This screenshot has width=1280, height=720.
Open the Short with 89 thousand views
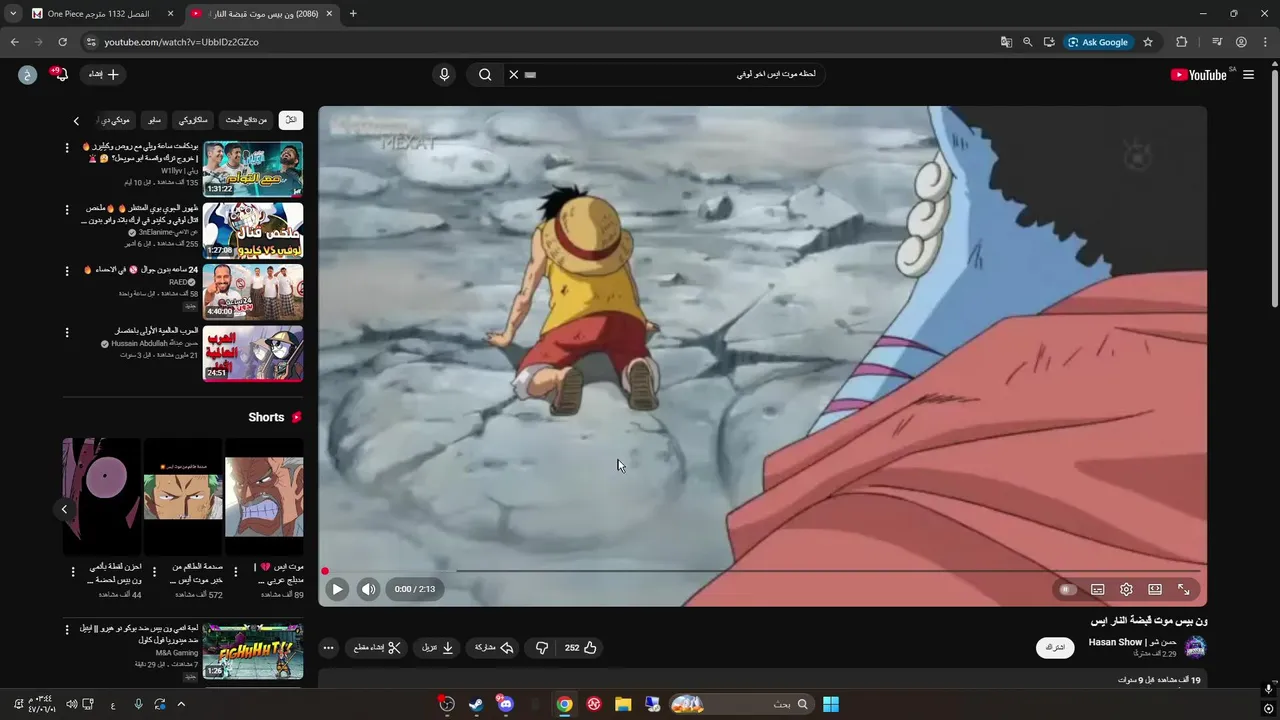[x=264, y=497]
